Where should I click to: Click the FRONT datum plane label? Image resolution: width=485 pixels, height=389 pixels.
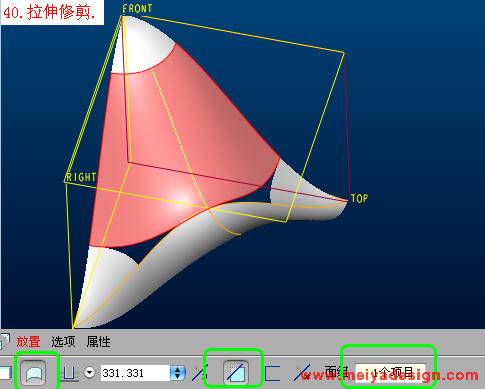click(x=137, y=8)
